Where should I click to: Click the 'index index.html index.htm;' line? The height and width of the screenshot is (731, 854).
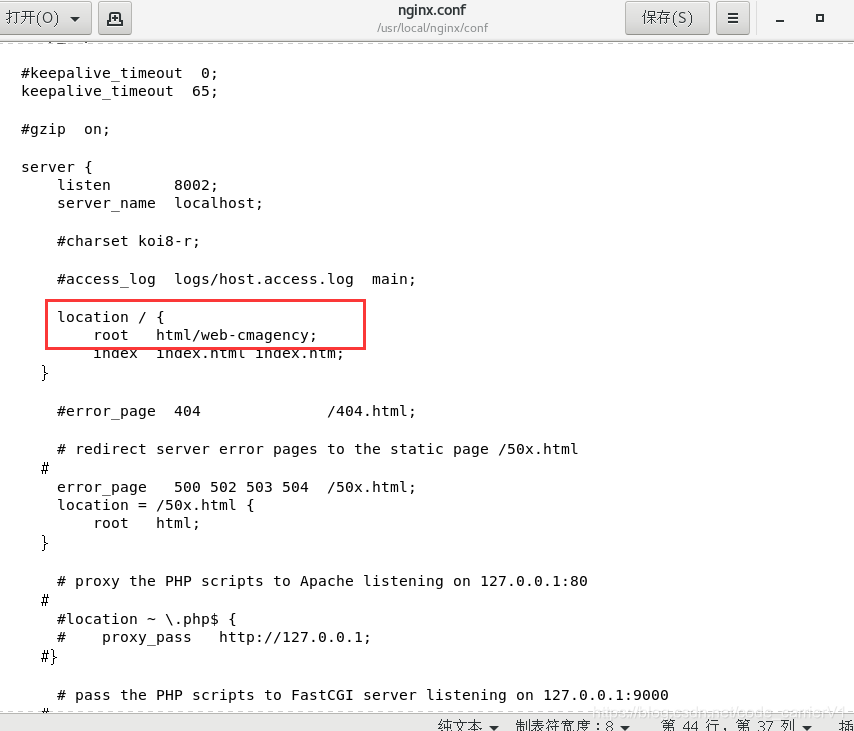pyautogui.click(x=218, y=353)
